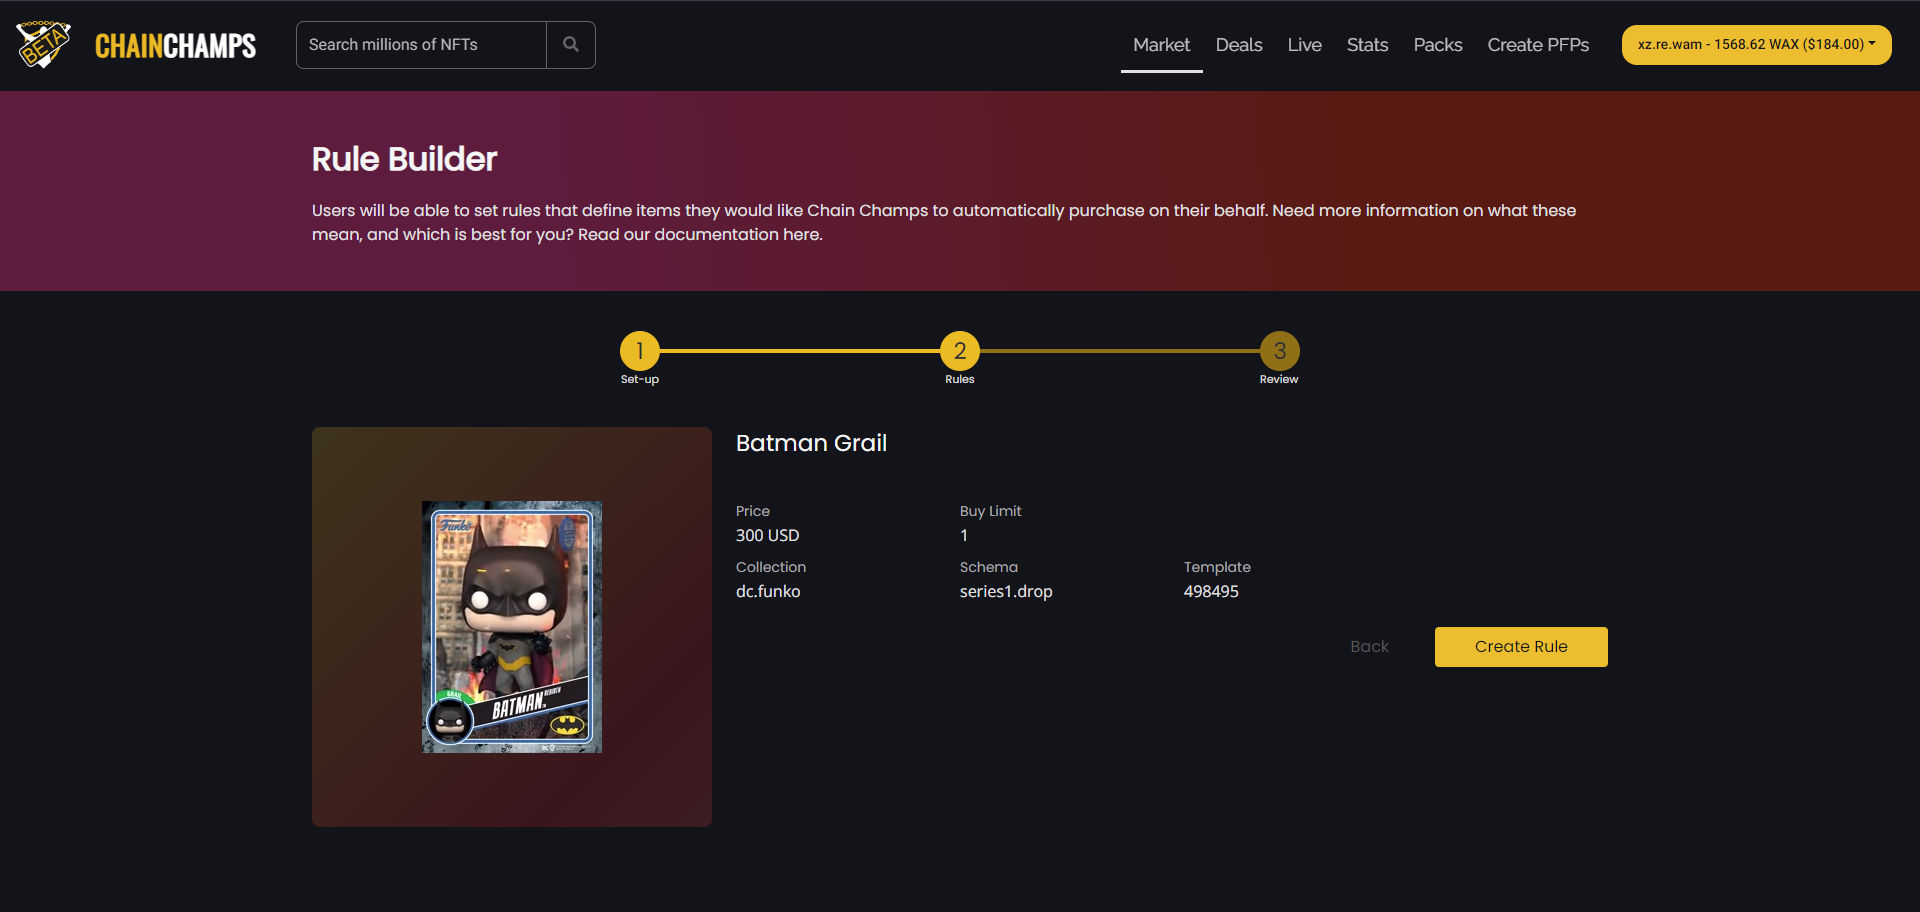Click the Create Rule button
Image resolution: width=1920 pixels, height=912 pixels.
1521,647
